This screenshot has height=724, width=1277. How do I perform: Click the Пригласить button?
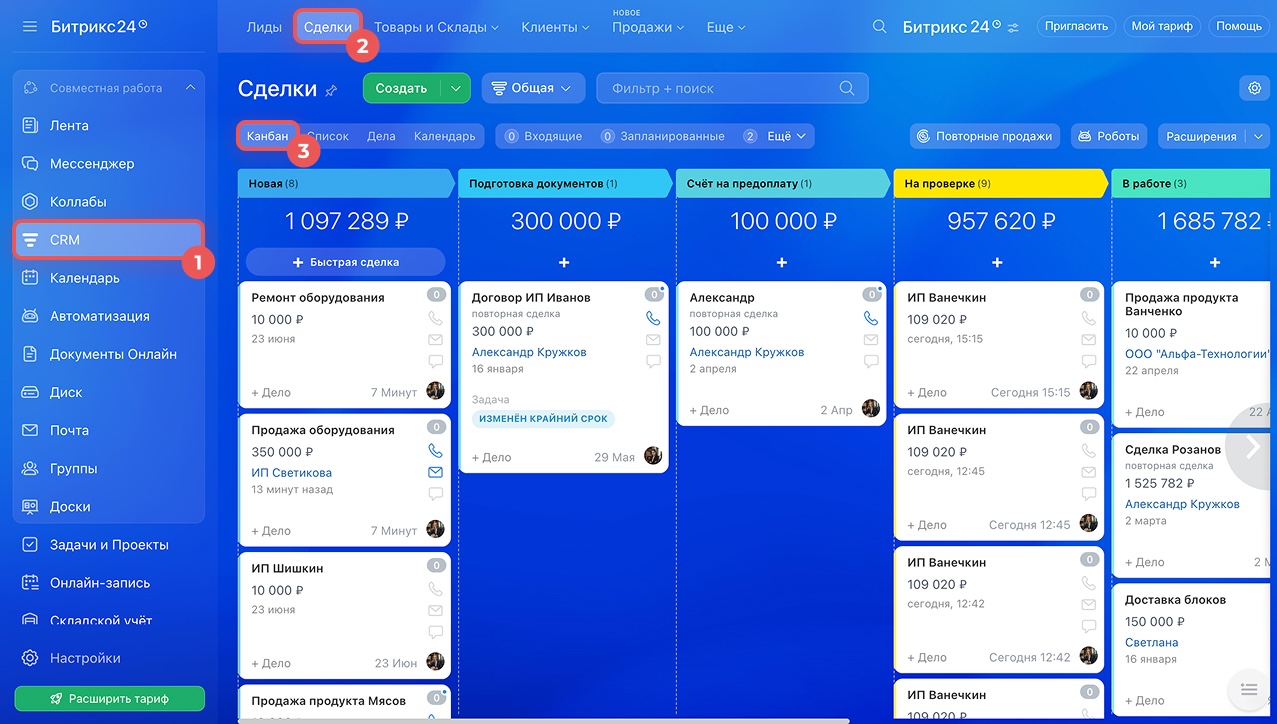click(1076, 26)
